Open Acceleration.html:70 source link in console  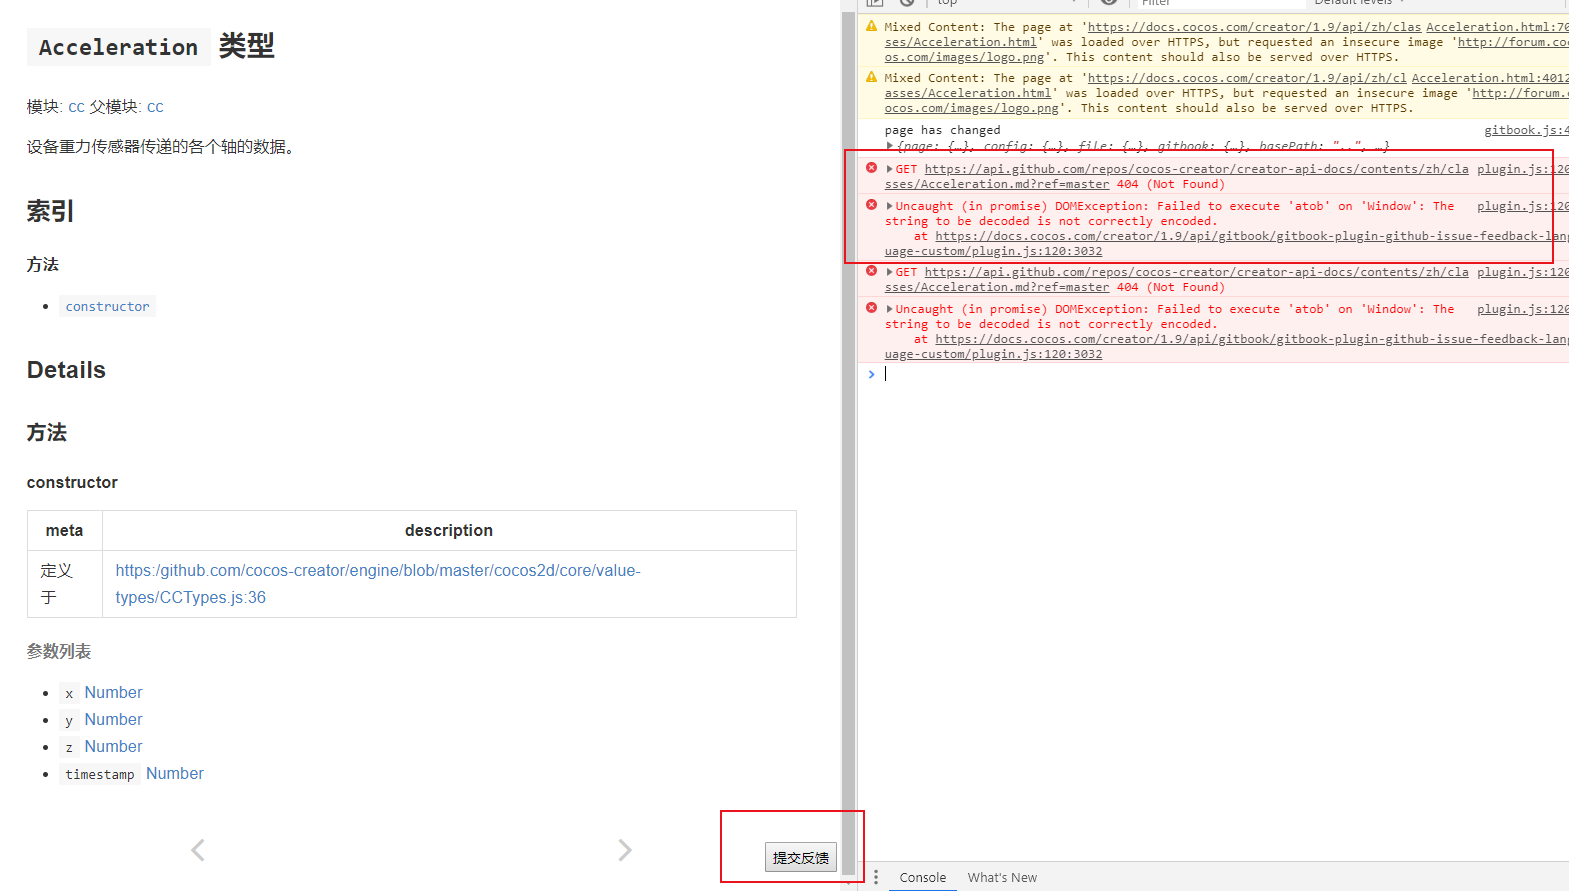[1497, 27]
